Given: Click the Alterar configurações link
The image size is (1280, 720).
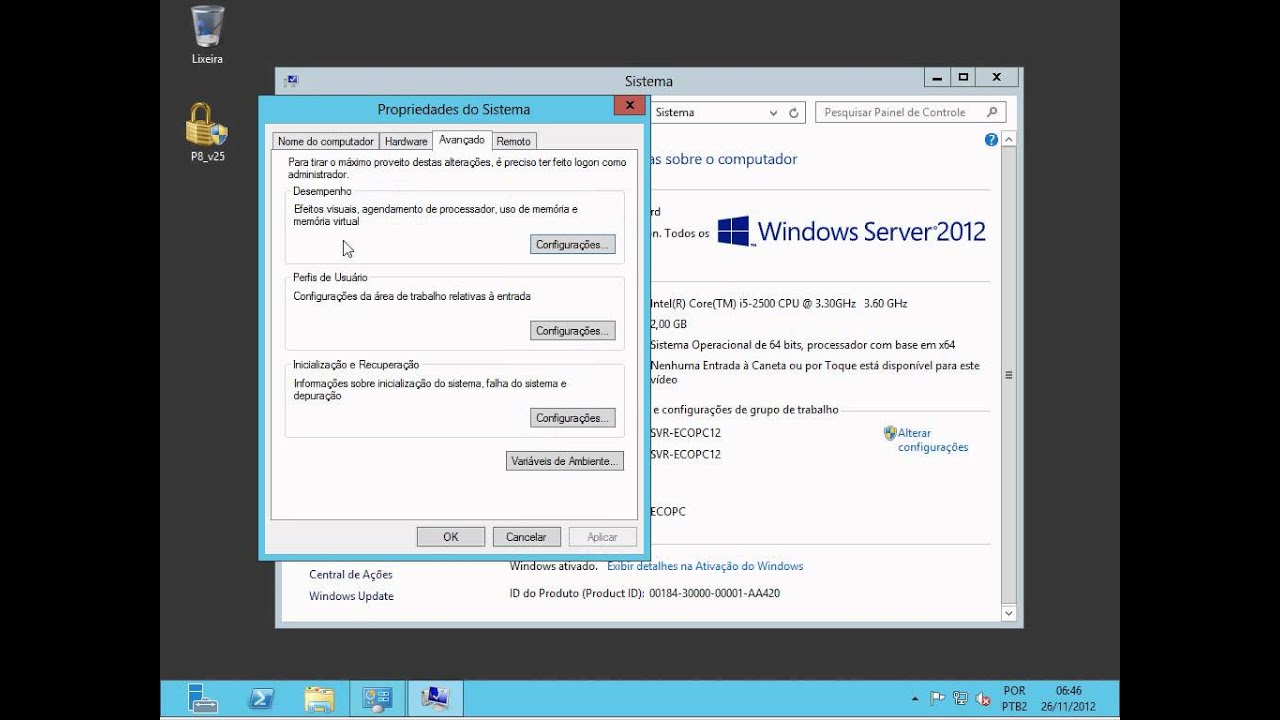Looking at the screenshot, I should click(933, 440).
